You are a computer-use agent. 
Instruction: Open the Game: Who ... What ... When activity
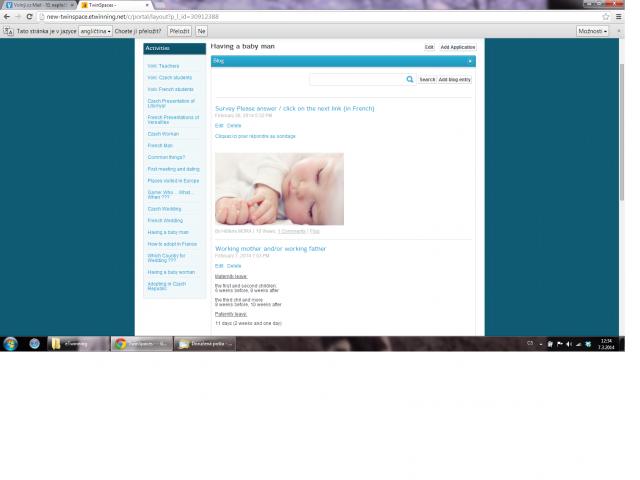pos(171,195)
